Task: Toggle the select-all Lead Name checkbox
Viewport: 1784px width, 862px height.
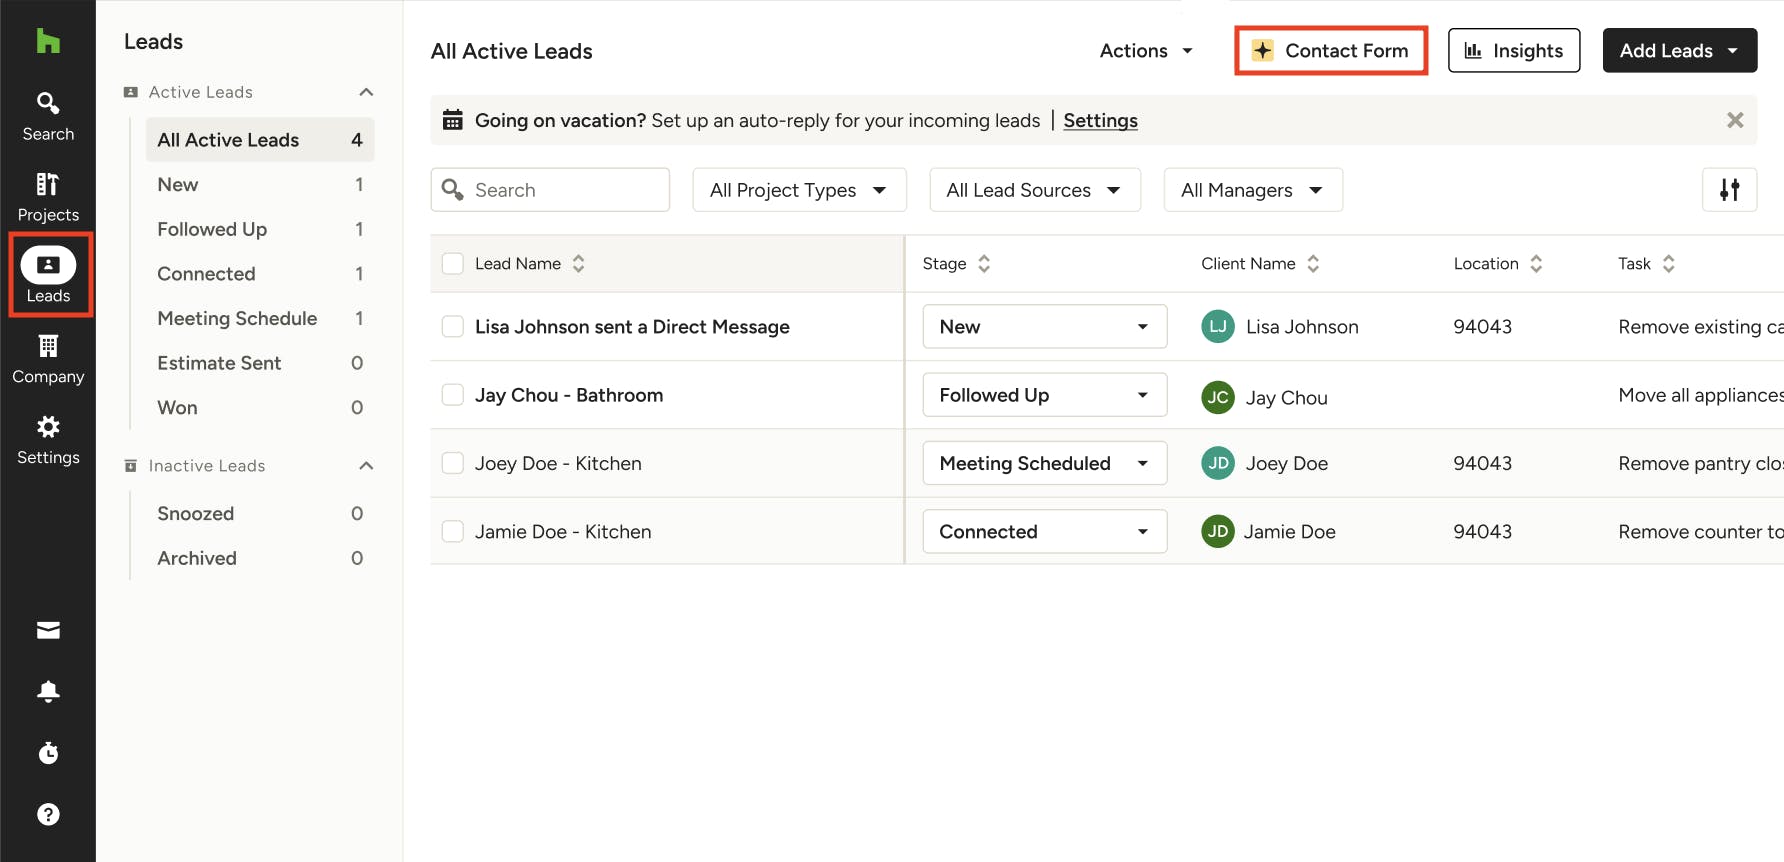Action: click(453, 263)
